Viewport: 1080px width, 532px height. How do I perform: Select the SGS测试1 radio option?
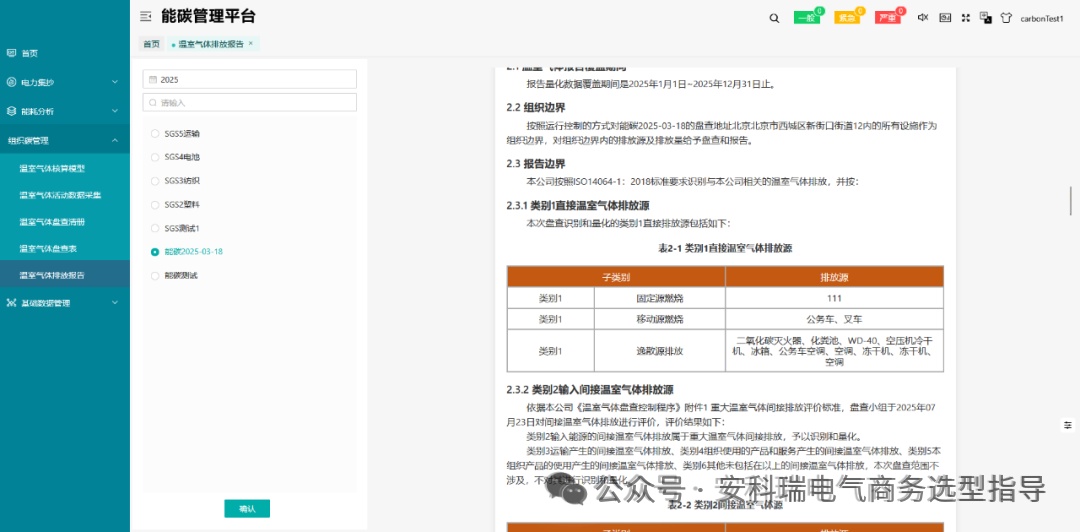155,228
